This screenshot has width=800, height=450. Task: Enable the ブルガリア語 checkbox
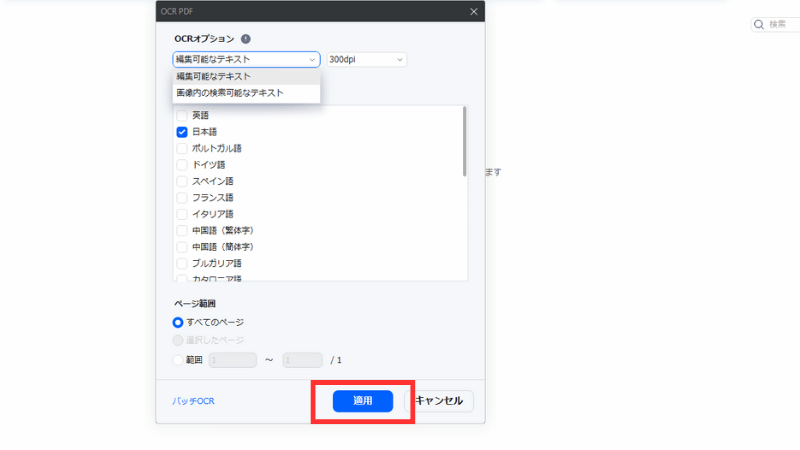point(182,263)
